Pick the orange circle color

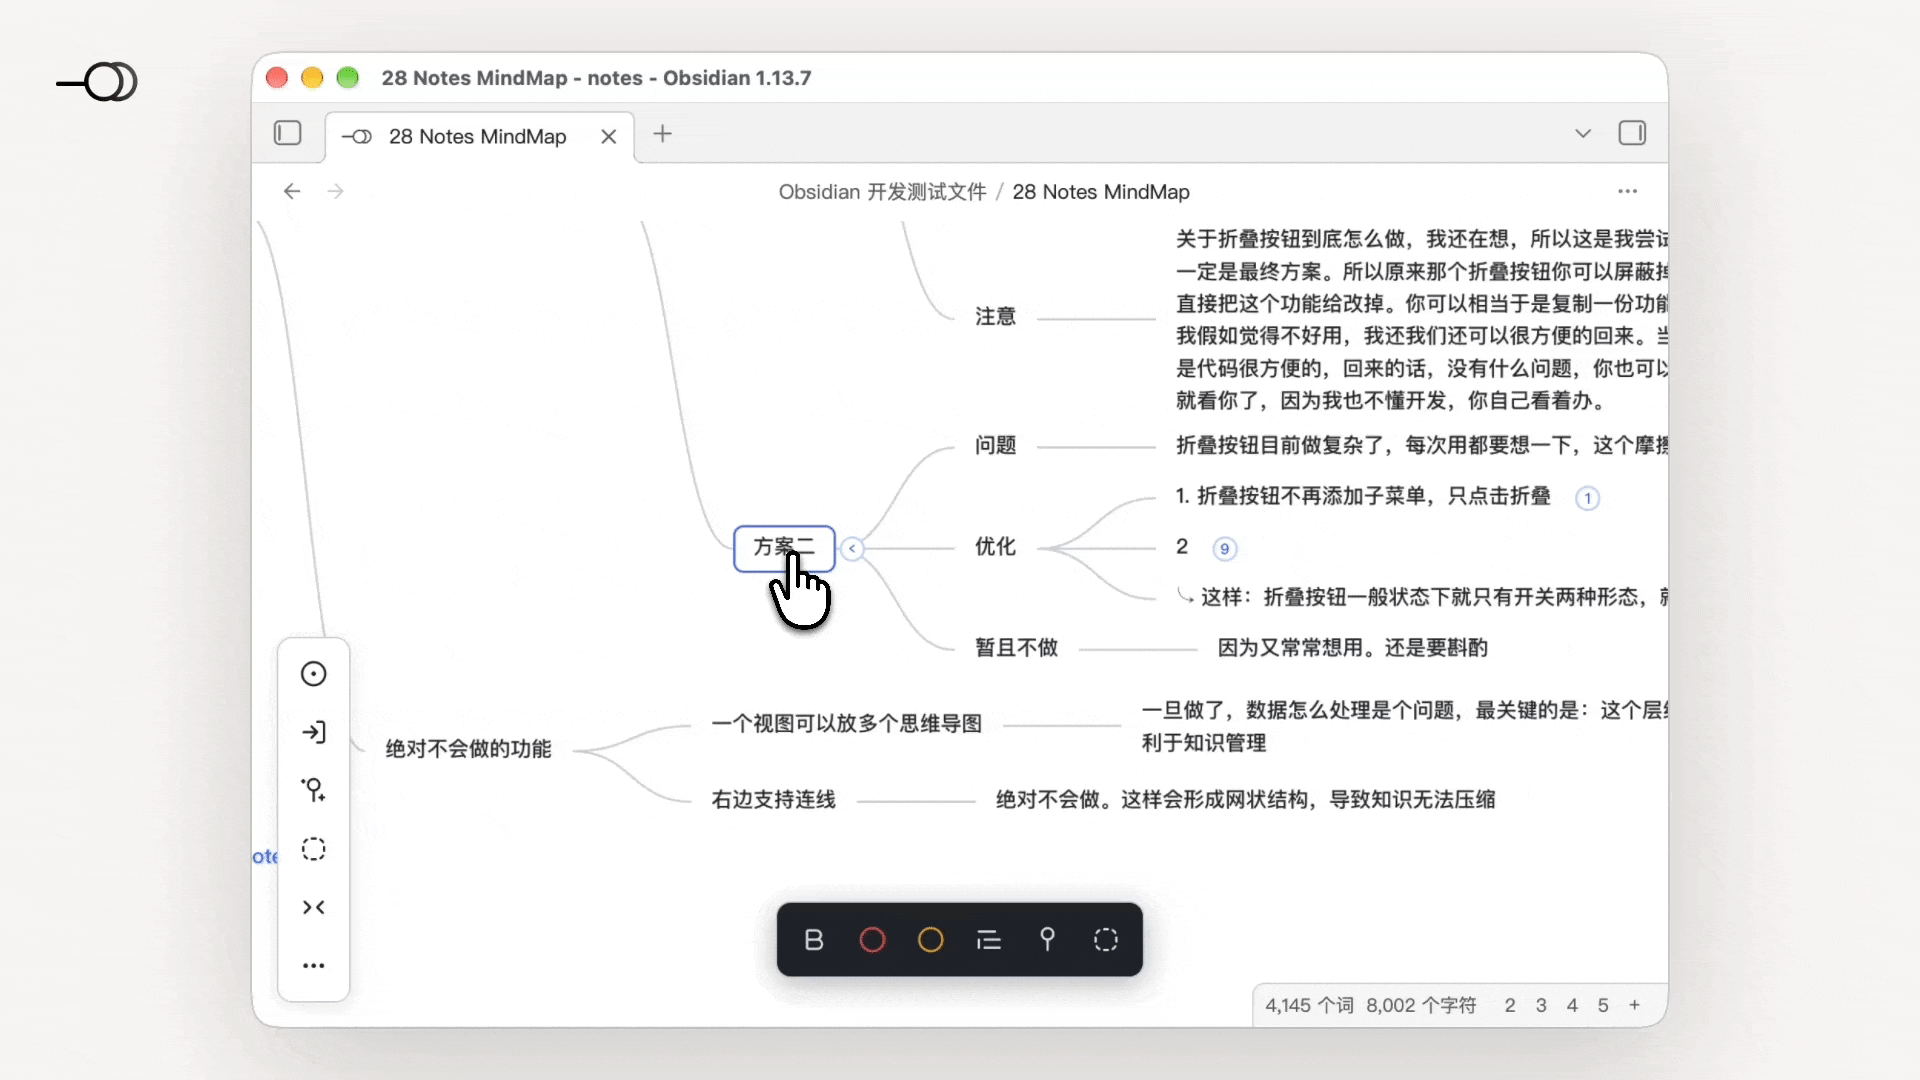(x=930, y=940)
